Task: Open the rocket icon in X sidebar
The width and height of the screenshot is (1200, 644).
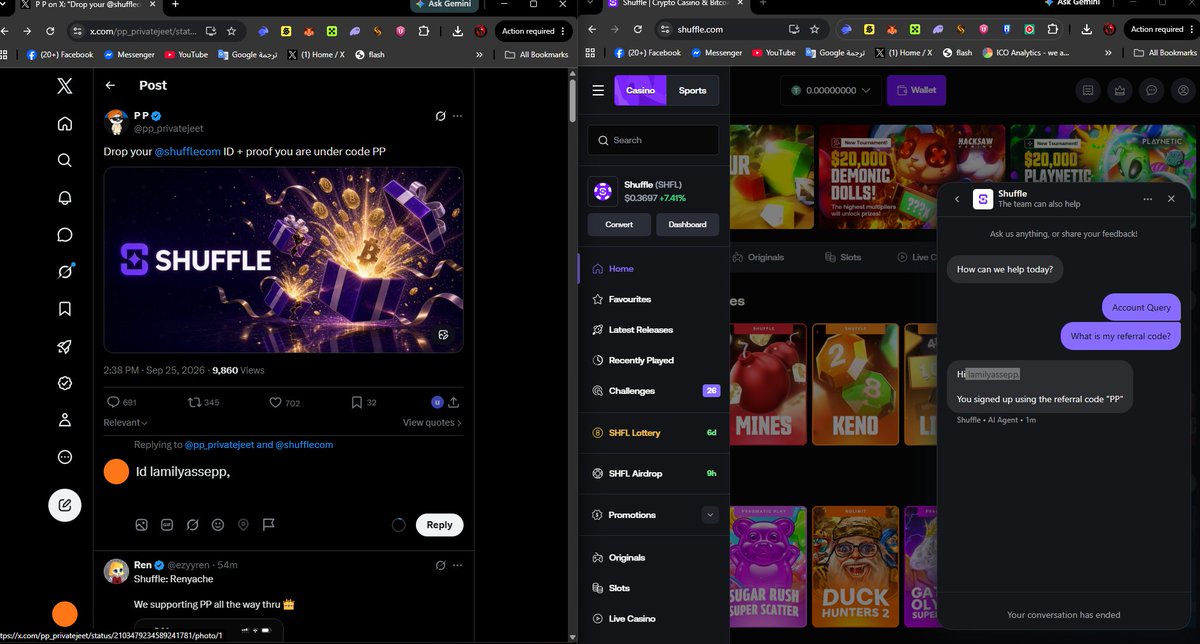Action: click(x=65, y=346)
